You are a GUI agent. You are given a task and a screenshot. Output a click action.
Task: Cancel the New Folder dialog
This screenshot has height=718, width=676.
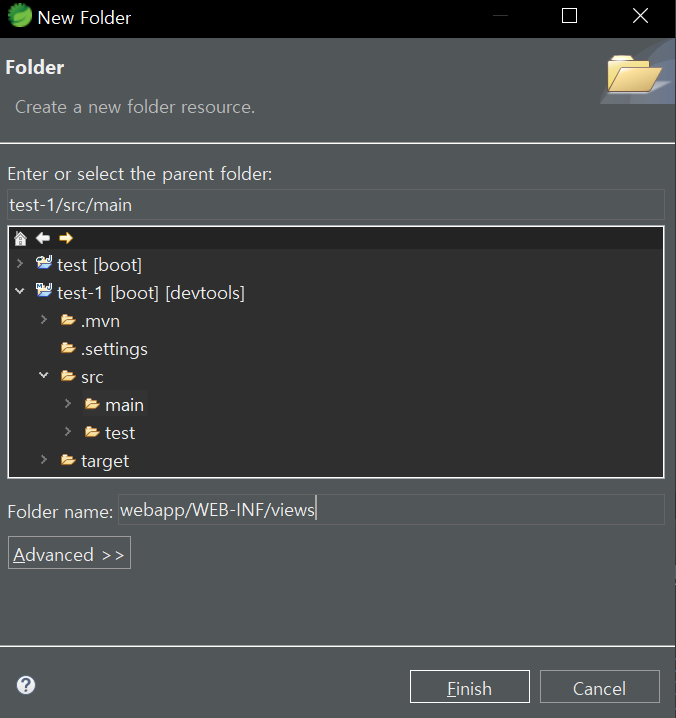point(599,688)
